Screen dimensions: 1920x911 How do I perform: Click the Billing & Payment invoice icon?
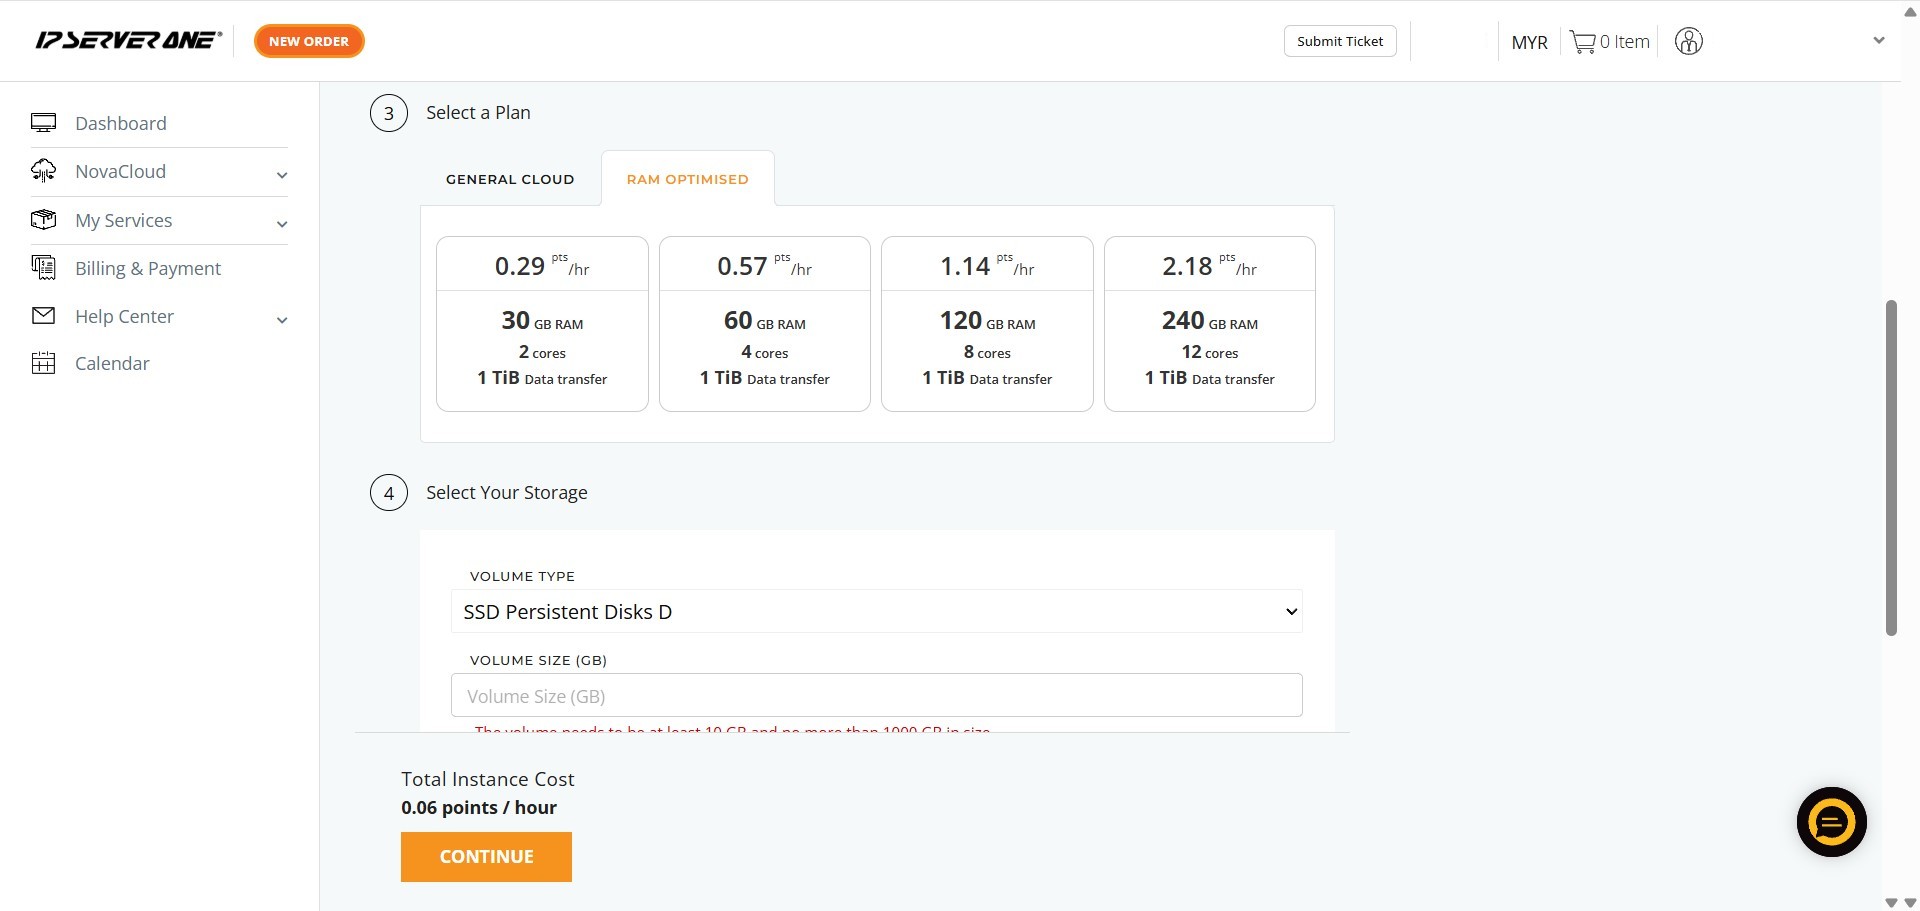(x=43, y=268)
